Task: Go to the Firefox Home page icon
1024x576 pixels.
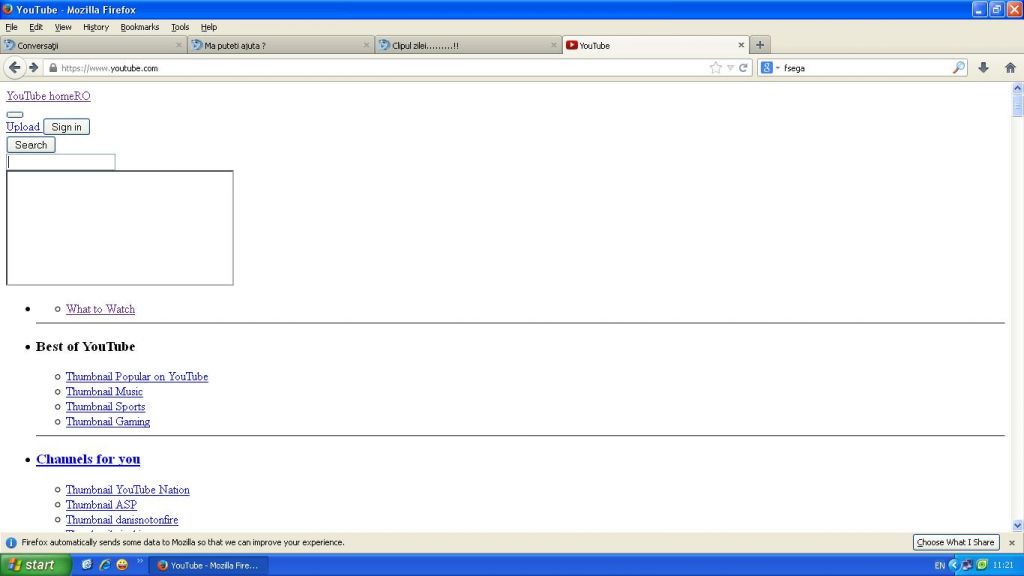Action: pos(1010,68)
